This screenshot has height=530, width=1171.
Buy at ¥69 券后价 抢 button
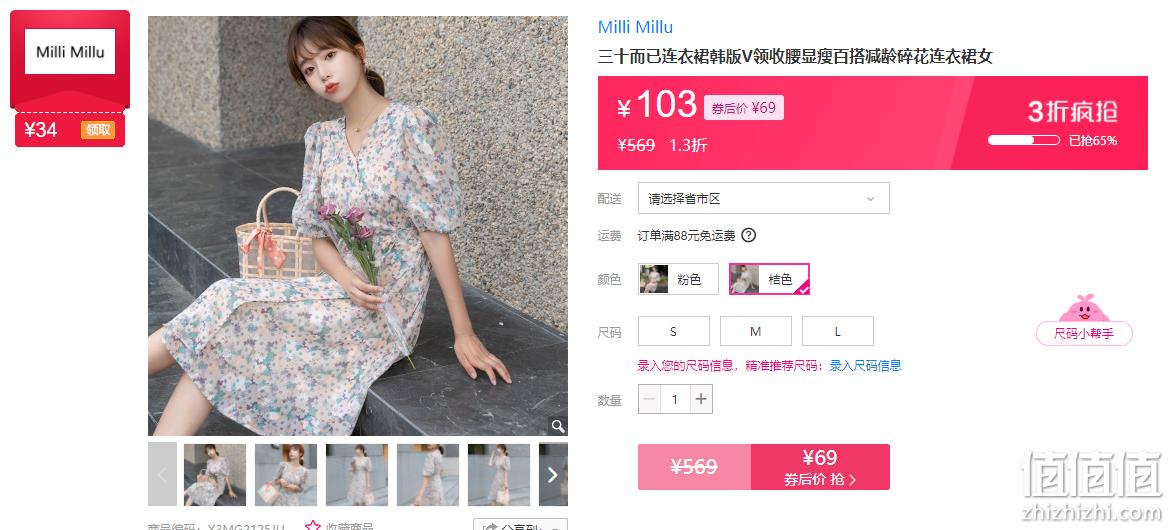tap(820, 467)
